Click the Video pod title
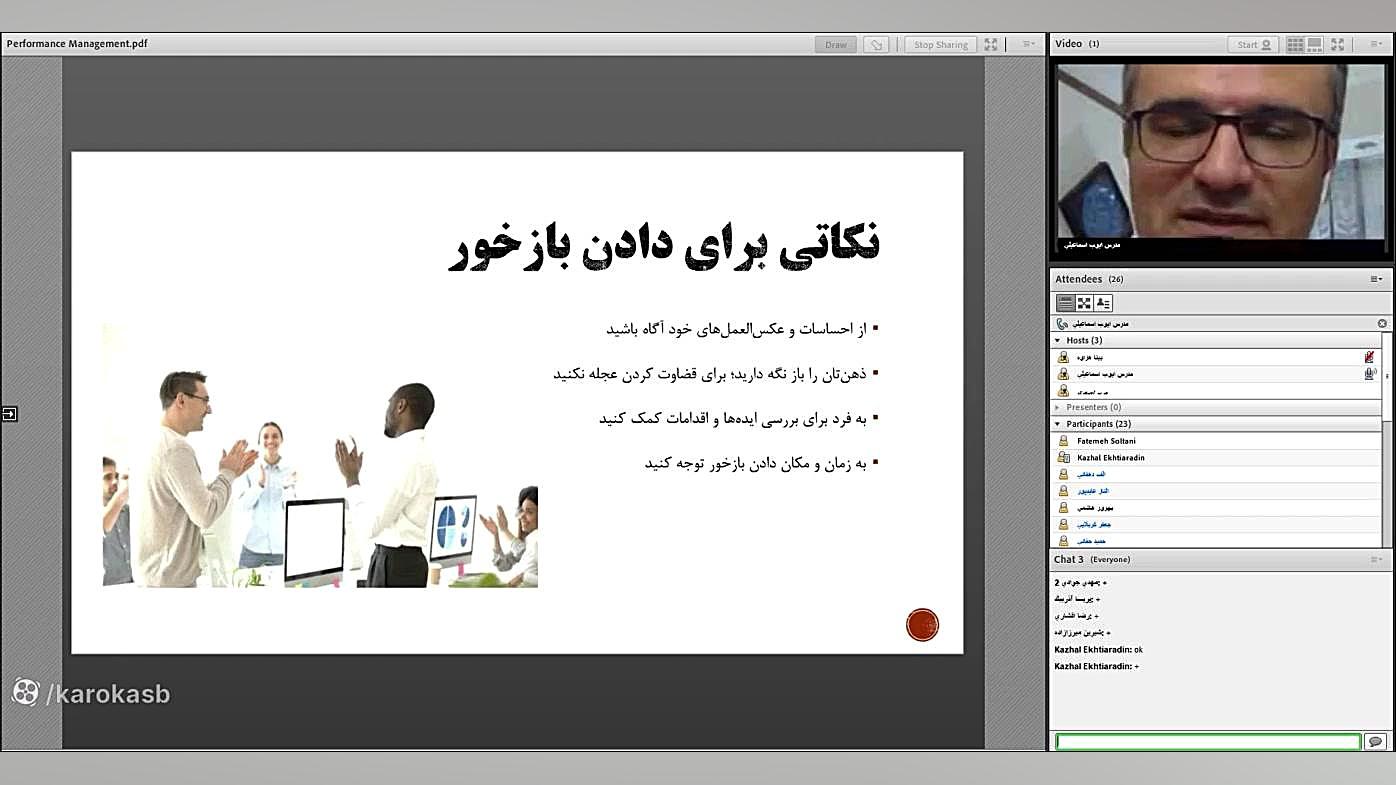Viewport: 1396px width, 785px height. point(1068,44)
